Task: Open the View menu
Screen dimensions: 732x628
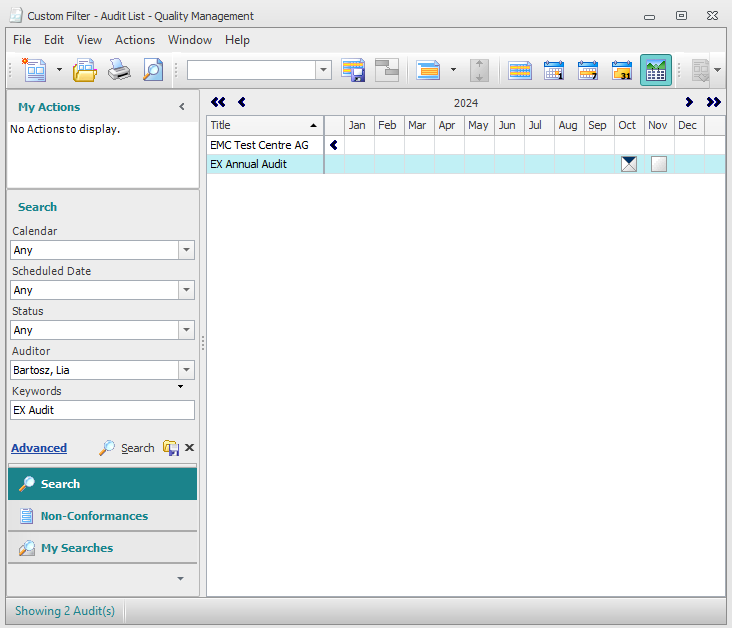Action: coord(90,40)
